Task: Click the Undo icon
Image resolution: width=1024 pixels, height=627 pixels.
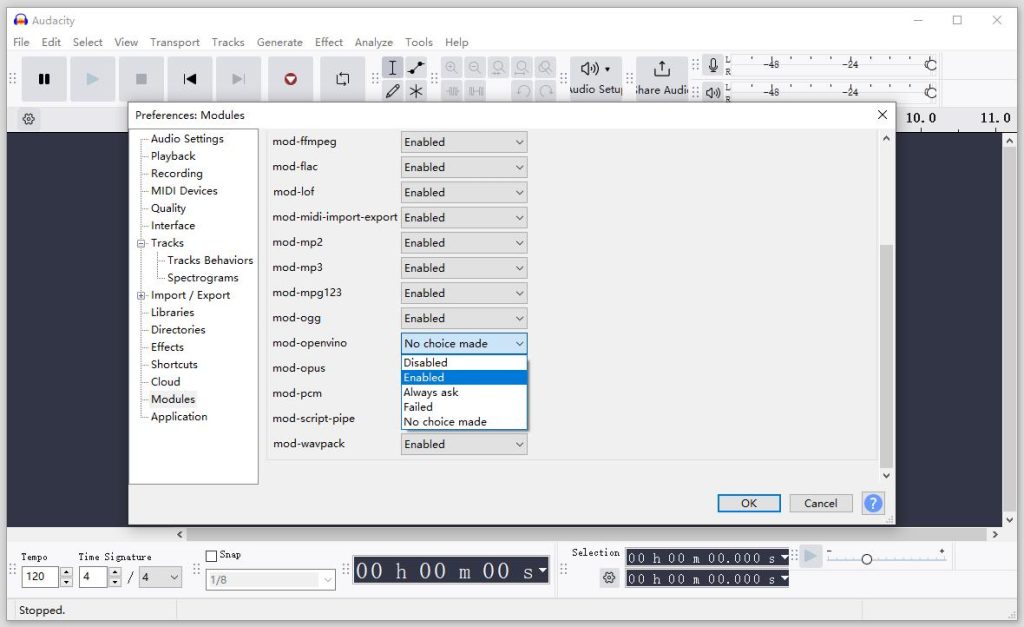Action: [523, 91]
